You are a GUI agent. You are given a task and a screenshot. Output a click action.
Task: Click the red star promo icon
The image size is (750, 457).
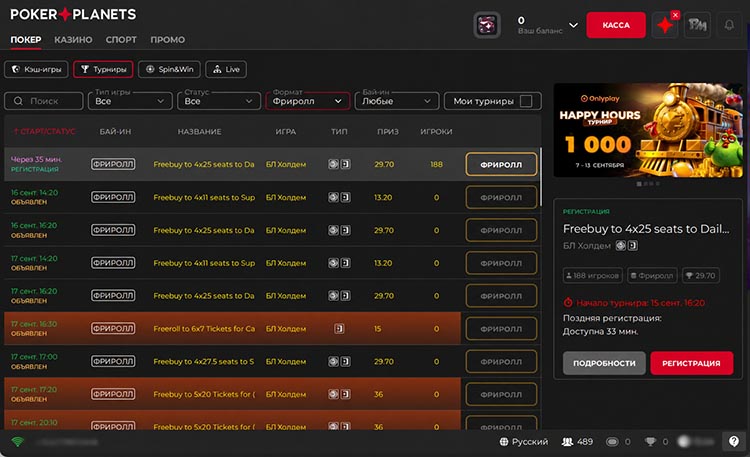coord(665,25)
